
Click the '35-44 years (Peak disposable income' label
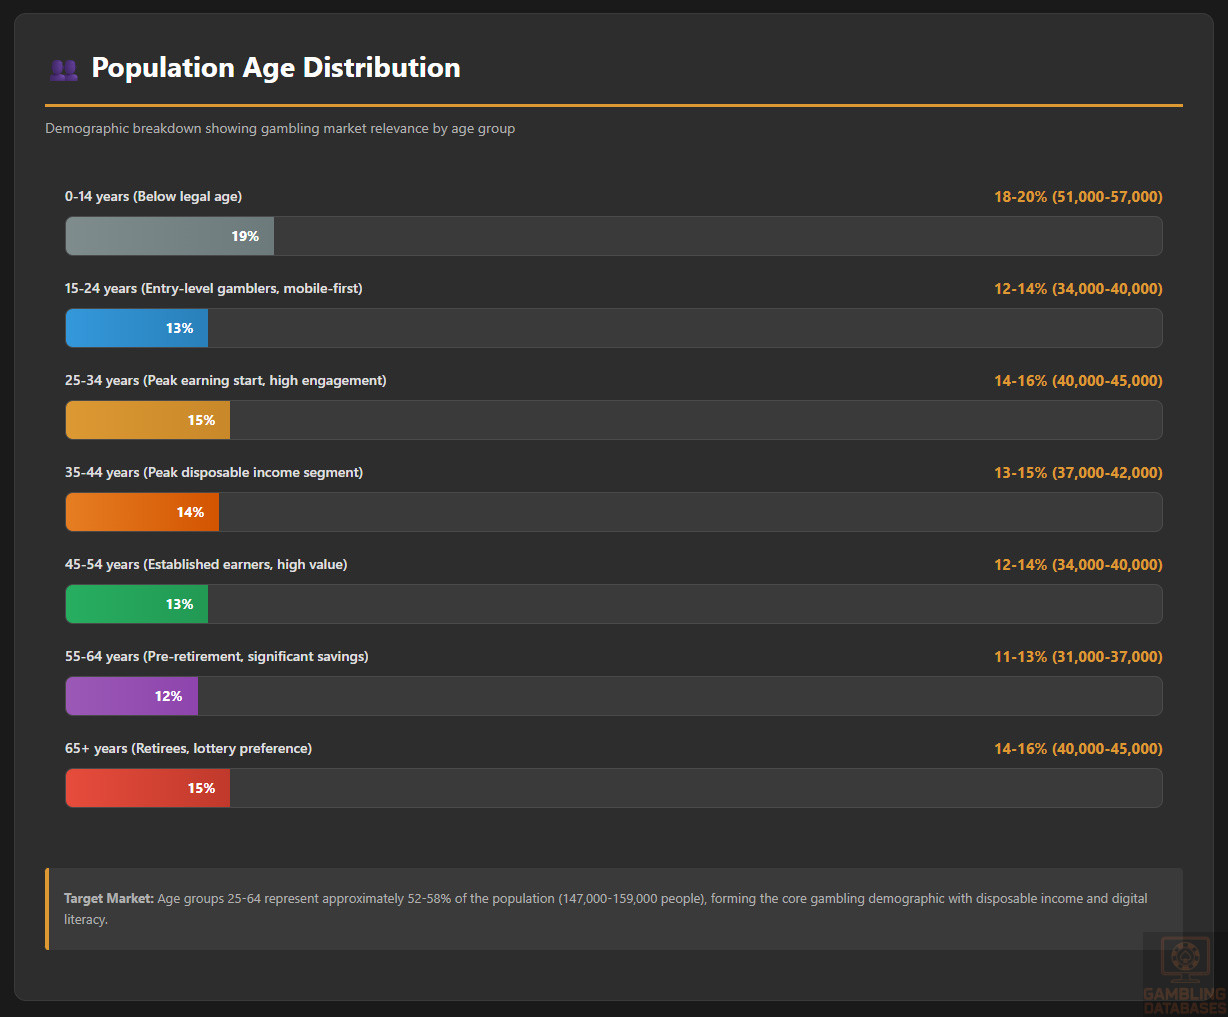(213, 472)
